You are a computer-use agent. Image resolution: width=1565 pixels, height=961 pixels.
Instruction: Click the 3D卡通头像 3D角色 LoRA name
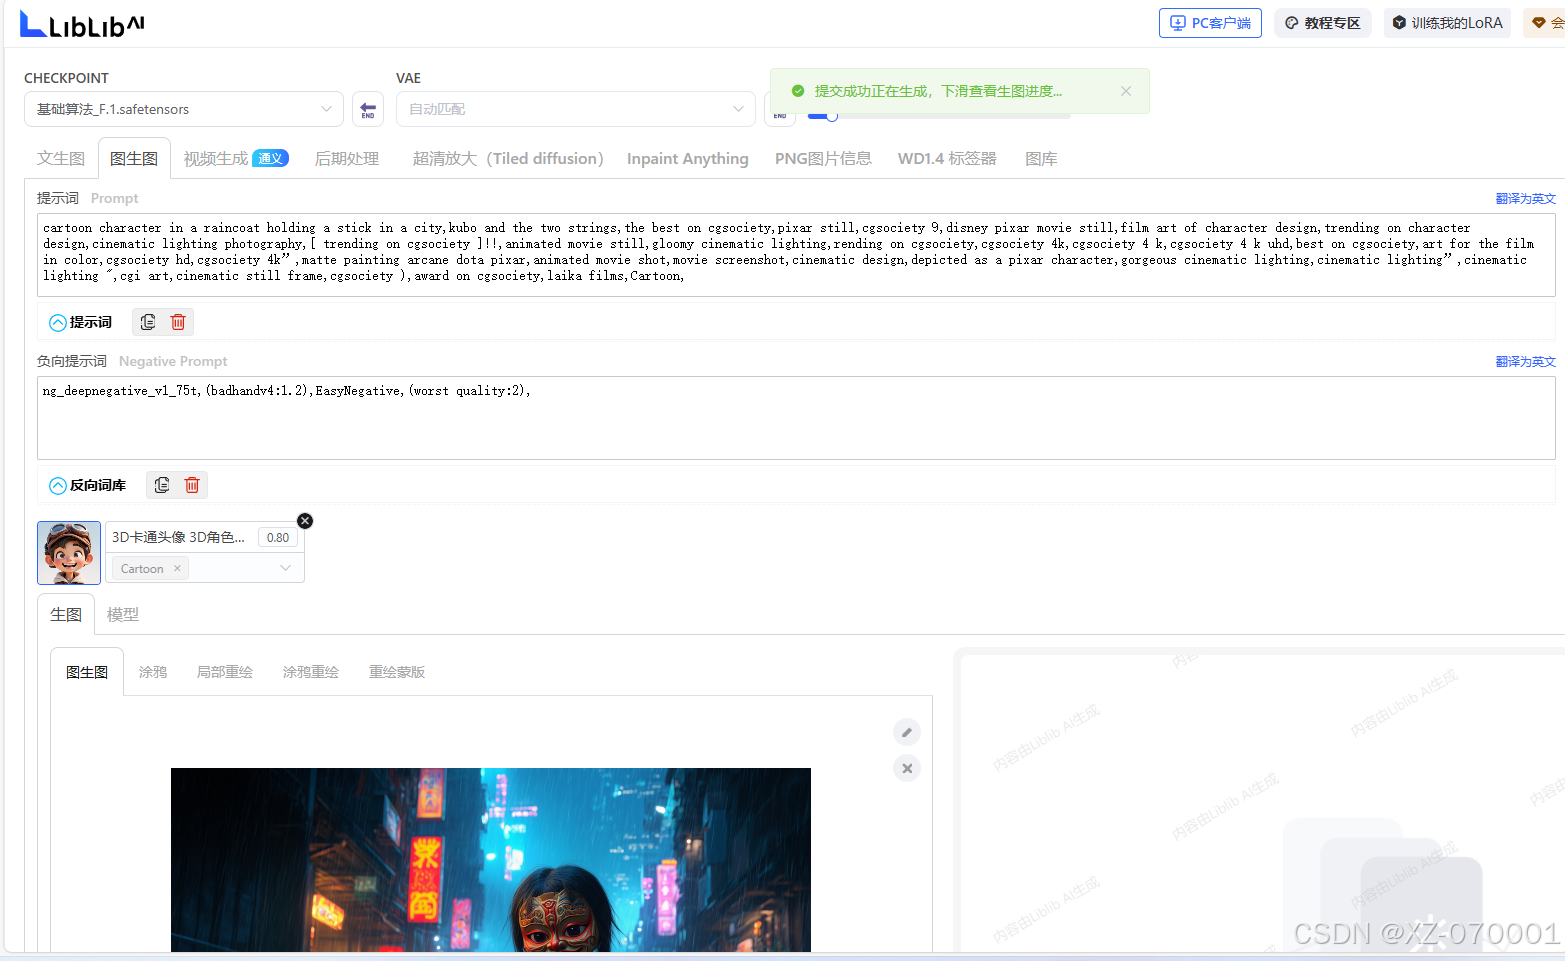[178, 537]
